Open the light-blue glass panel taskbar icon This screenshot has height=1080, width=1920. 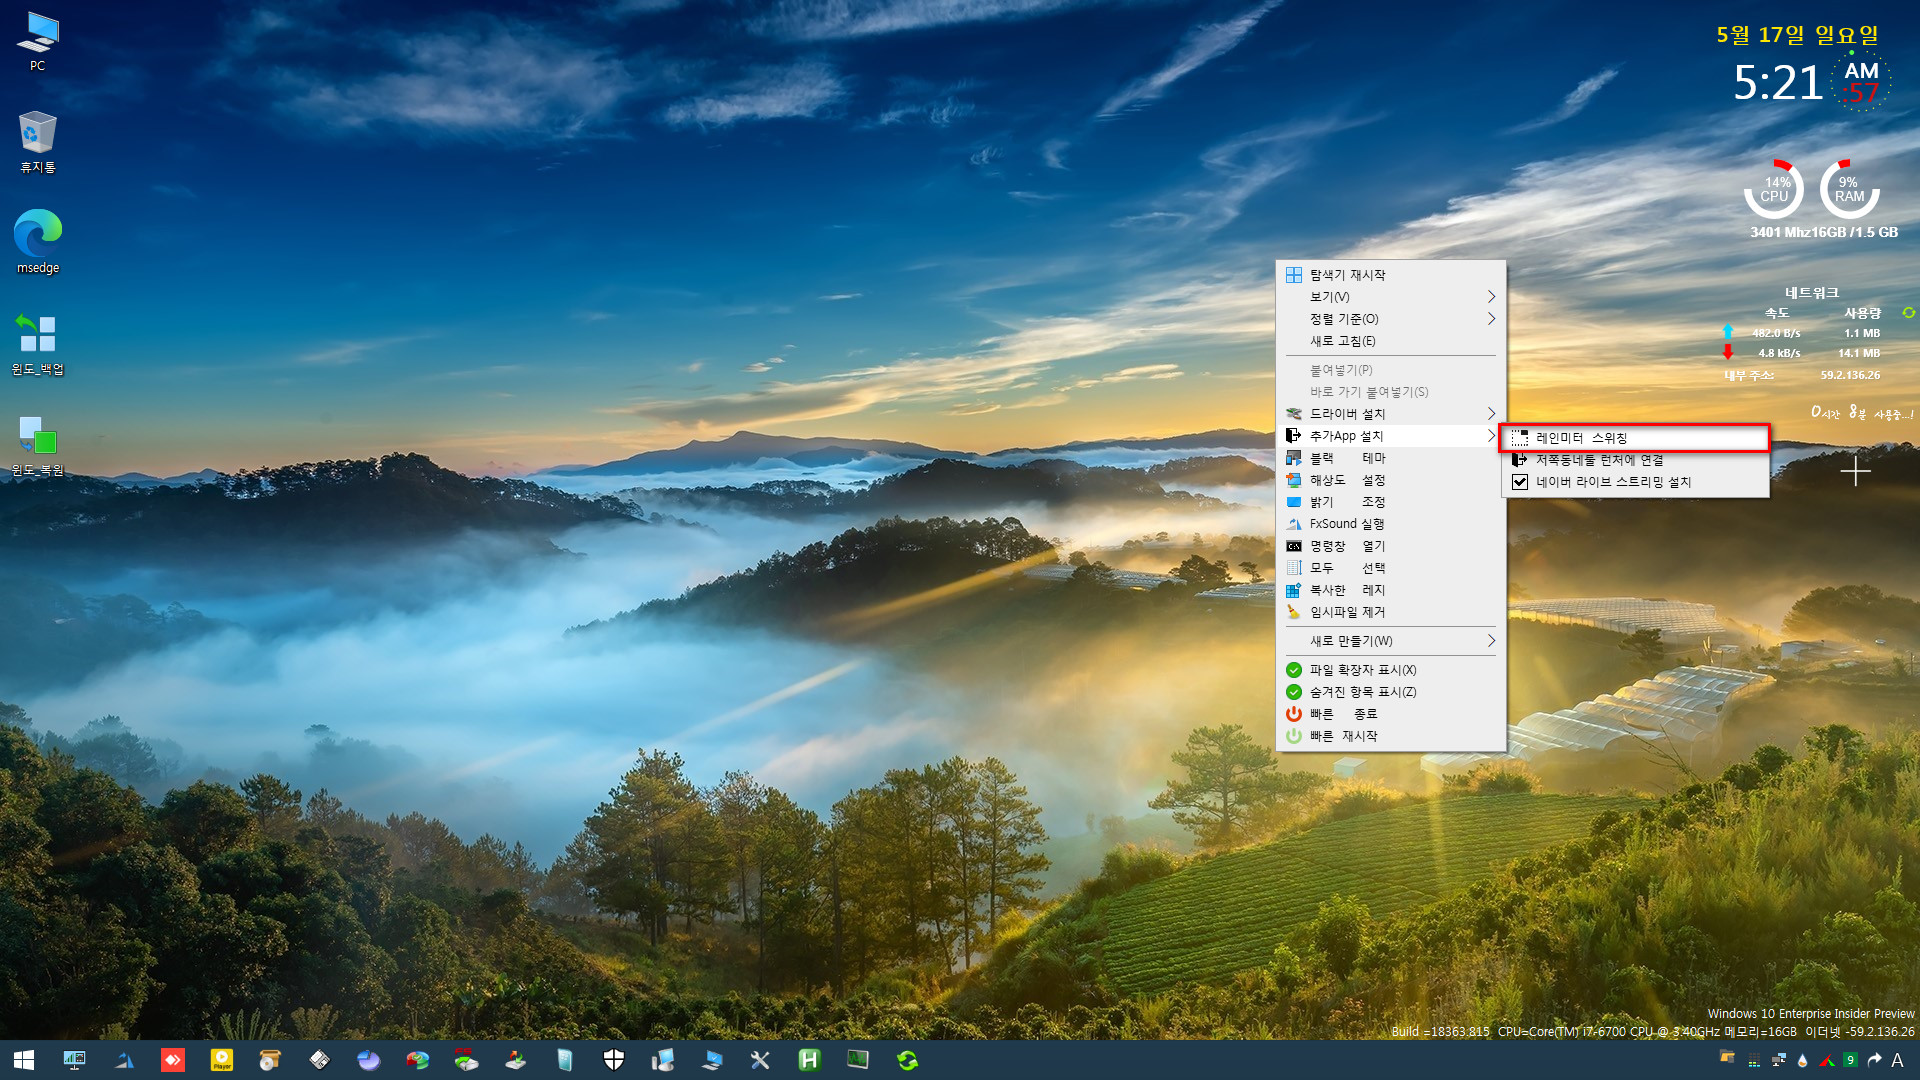(564, 1060)
